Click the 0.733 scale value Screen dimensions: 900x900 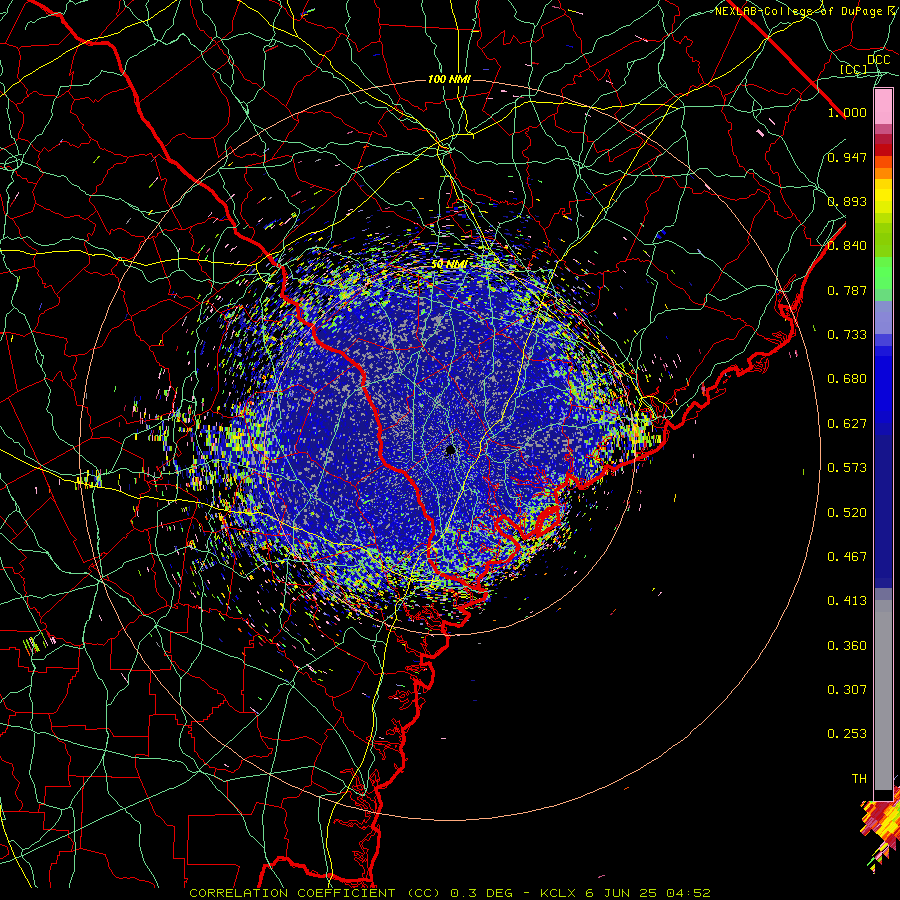coord(847,335)
